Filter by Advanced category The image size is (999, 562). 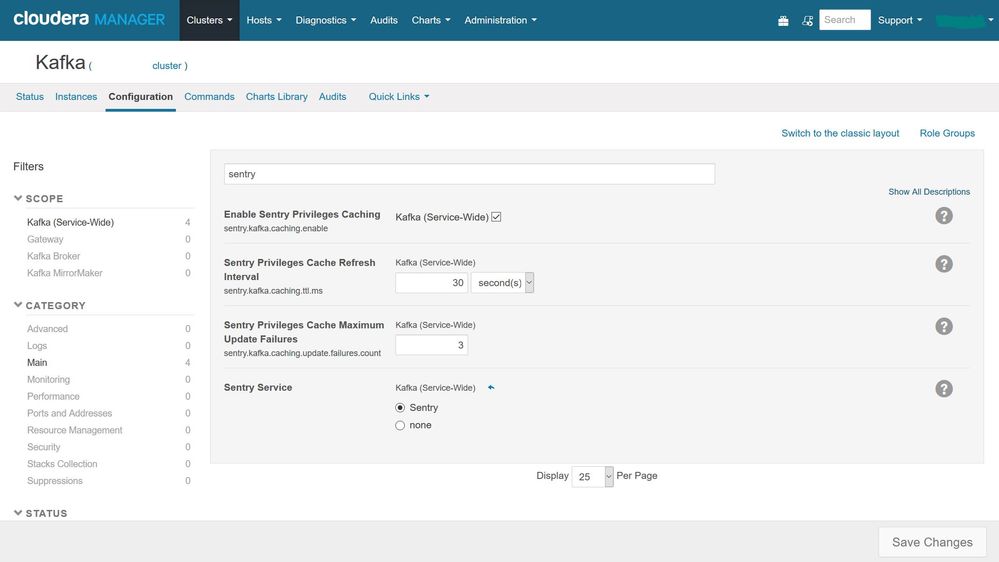(47, 329)
